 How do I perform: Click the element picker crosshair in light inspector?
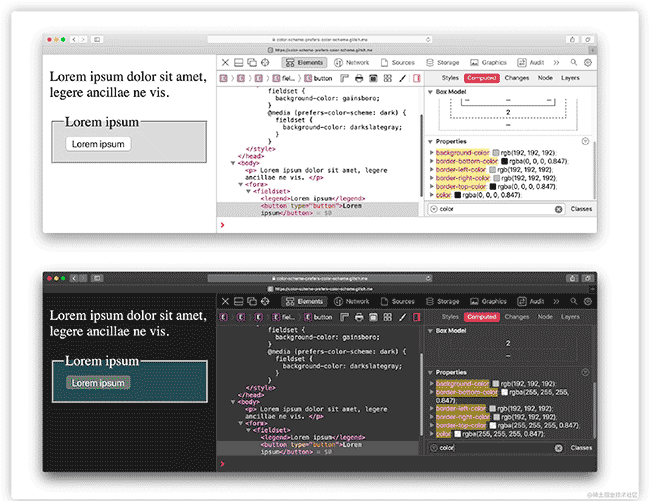(x=264, y=62)
